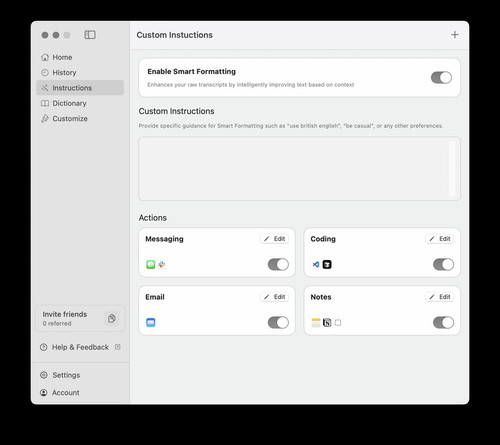Click the external link icon beside Help & Feedback
Screen dimensions: 500x445
[118, 347]
